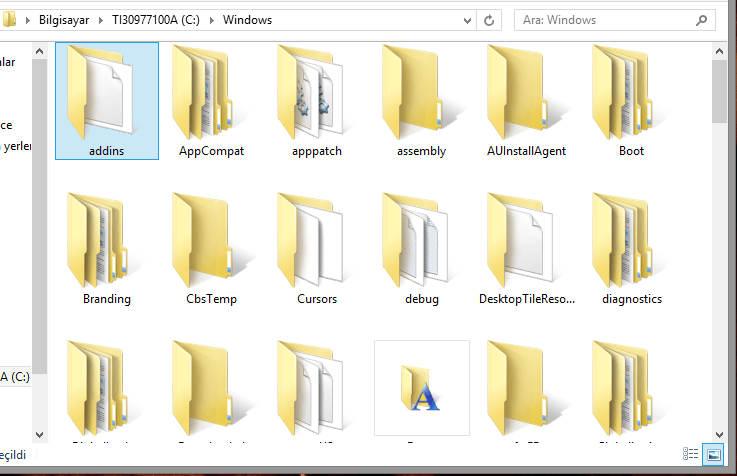
Task: Click the navigation pane scrollbar thumb
Action: 39,216
